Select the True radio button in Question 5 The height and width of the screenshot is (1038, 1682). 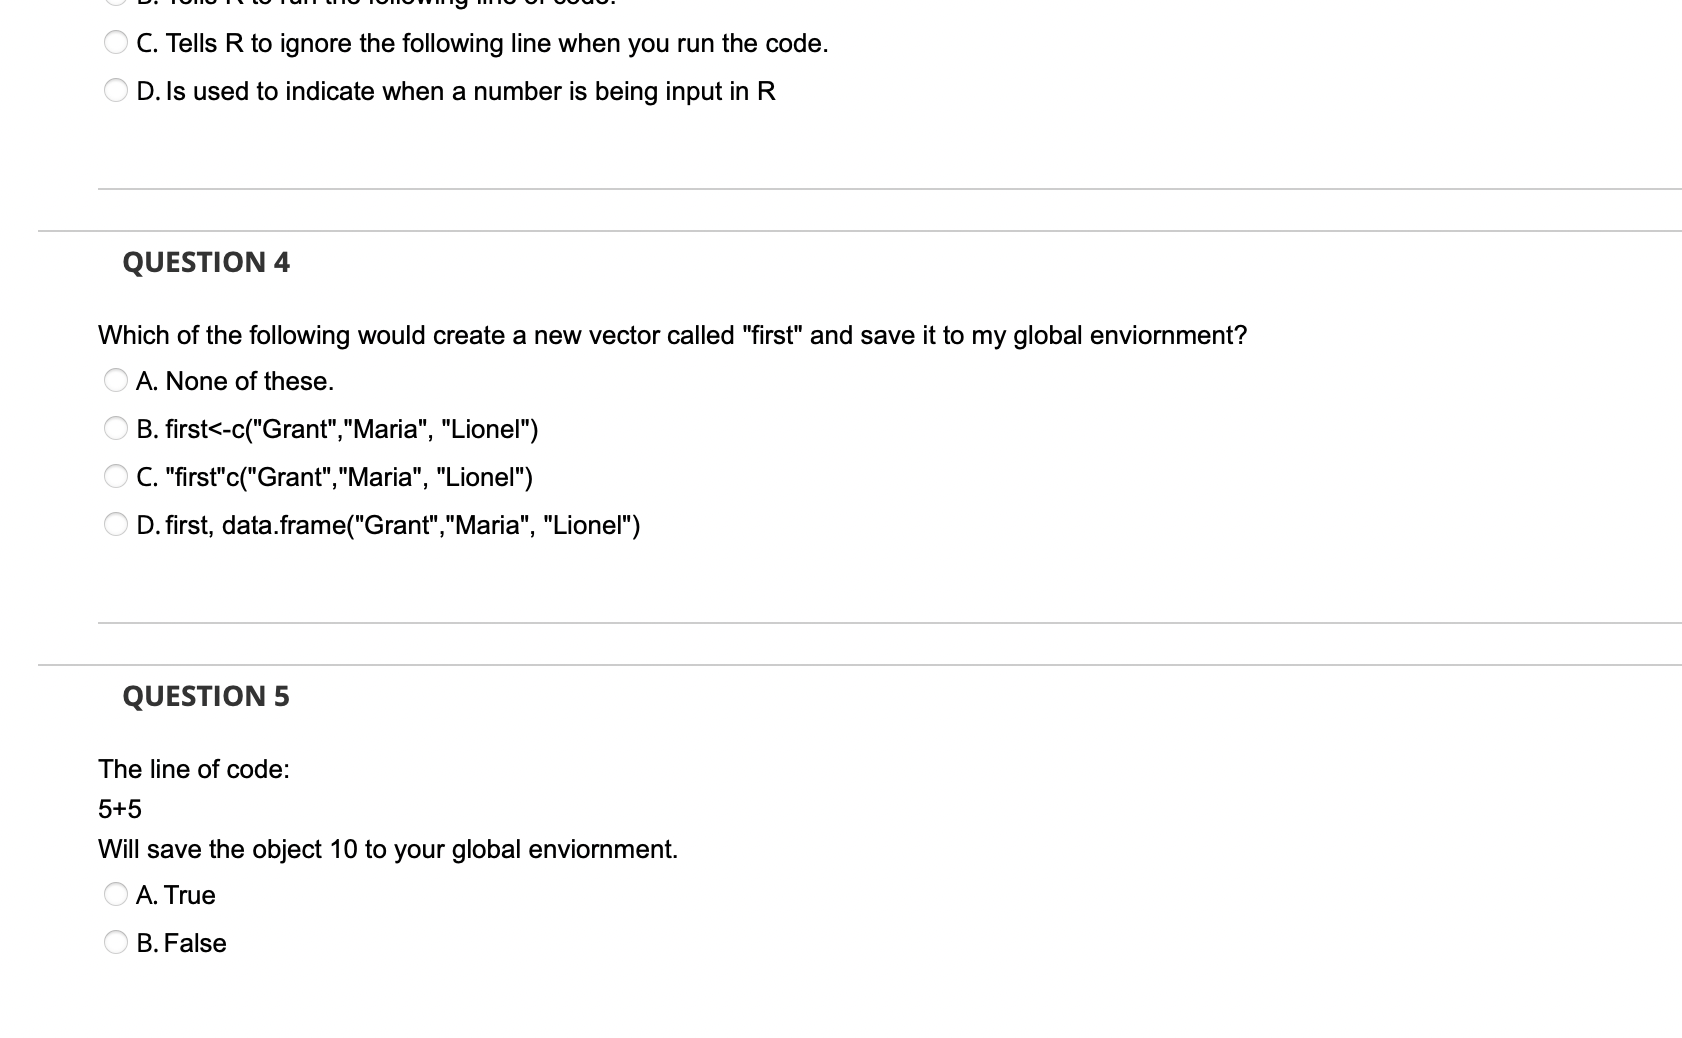[116, 895]
